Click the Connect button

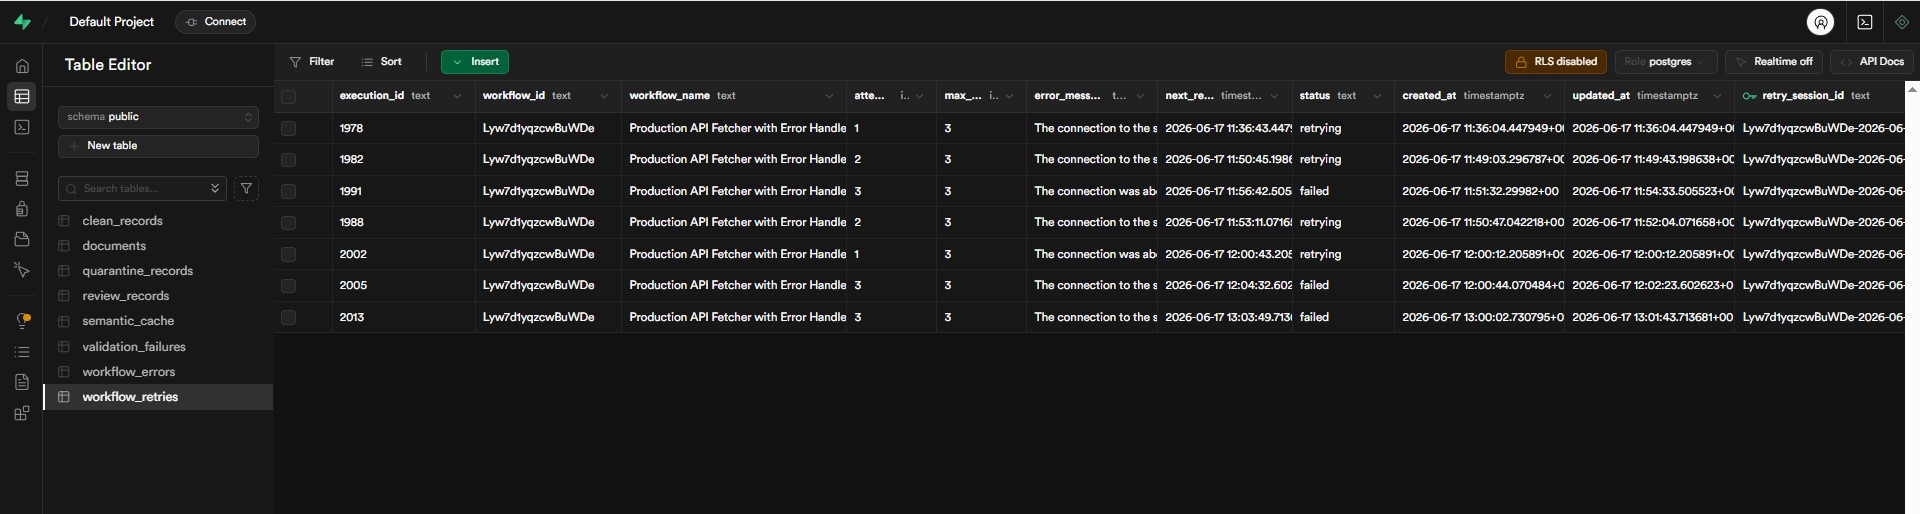pyautogui.click(x=215, y=22)
